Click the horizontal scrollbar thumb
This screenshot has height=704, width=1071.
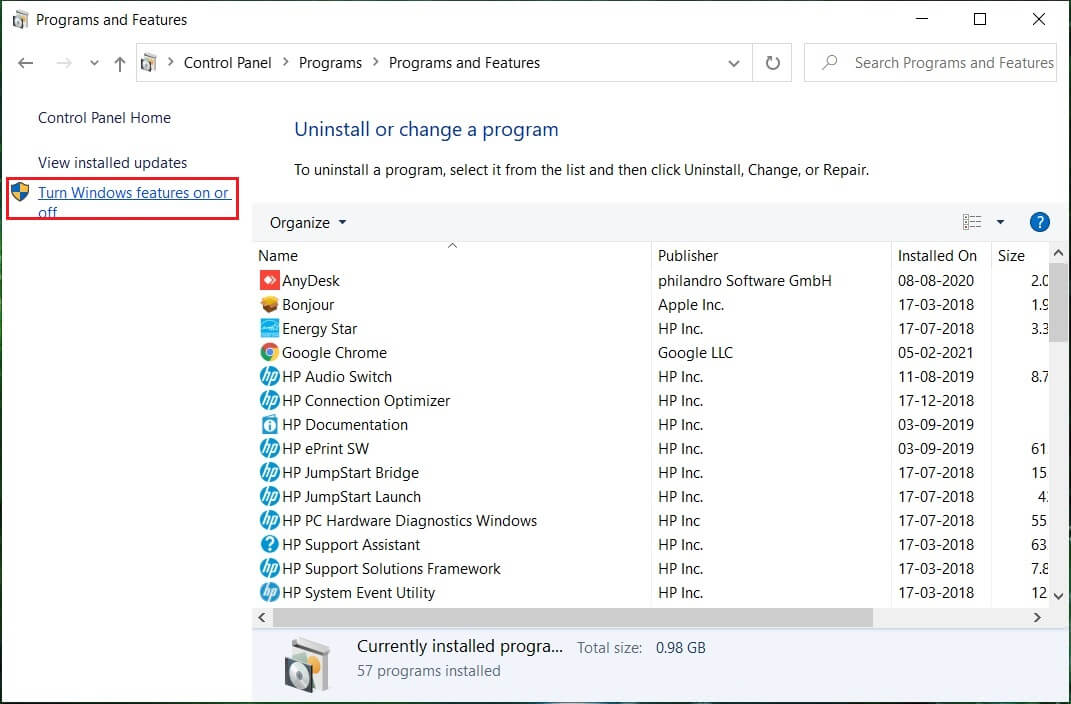tap(572, 617)
